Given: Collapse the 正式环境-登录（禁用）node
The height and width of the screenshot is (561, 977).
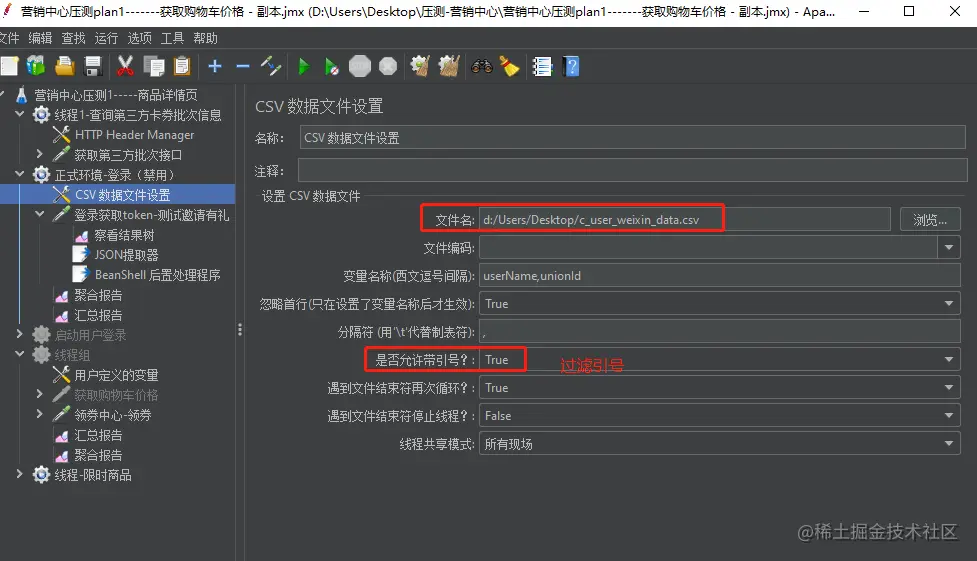Looking at the screenshot, I should 20,174.
